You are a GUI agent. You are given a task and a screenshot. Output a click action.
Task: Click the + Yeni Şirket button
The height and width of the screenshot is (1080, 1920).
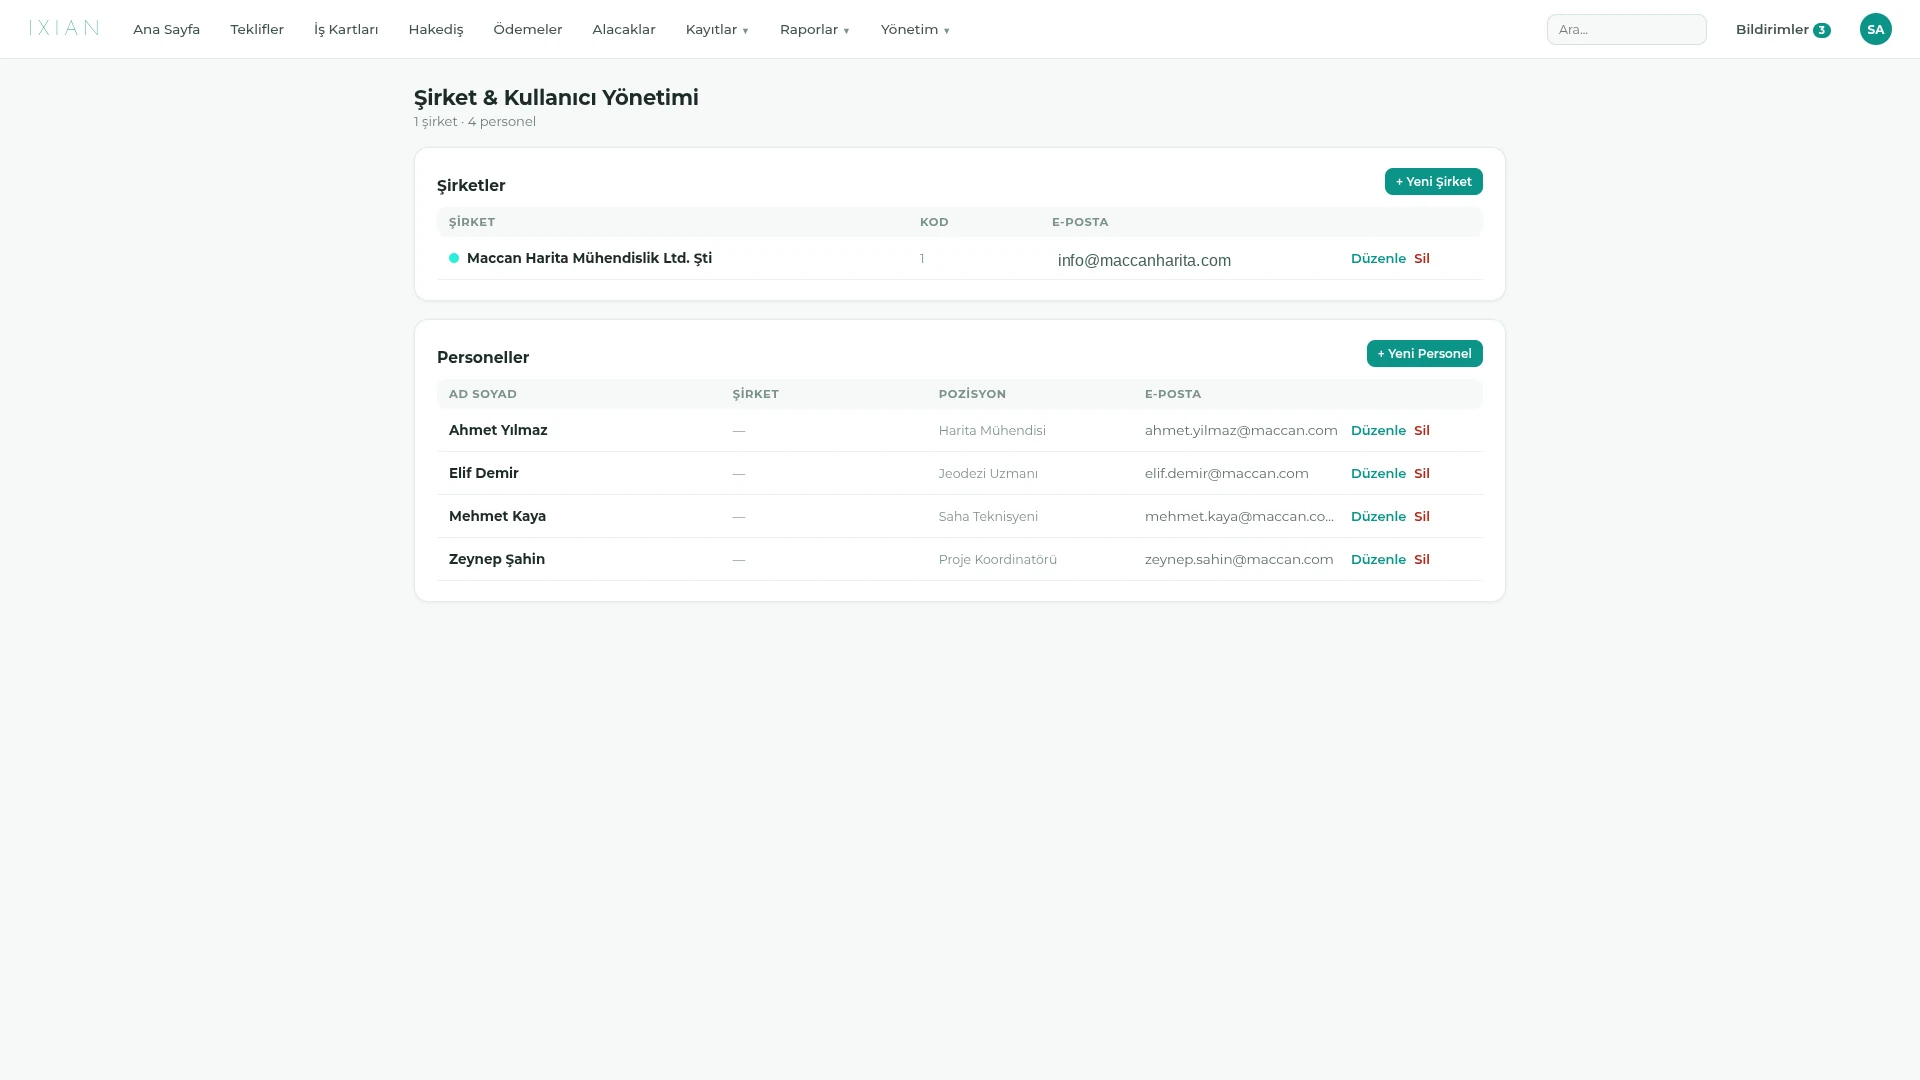coord(1433,181)
